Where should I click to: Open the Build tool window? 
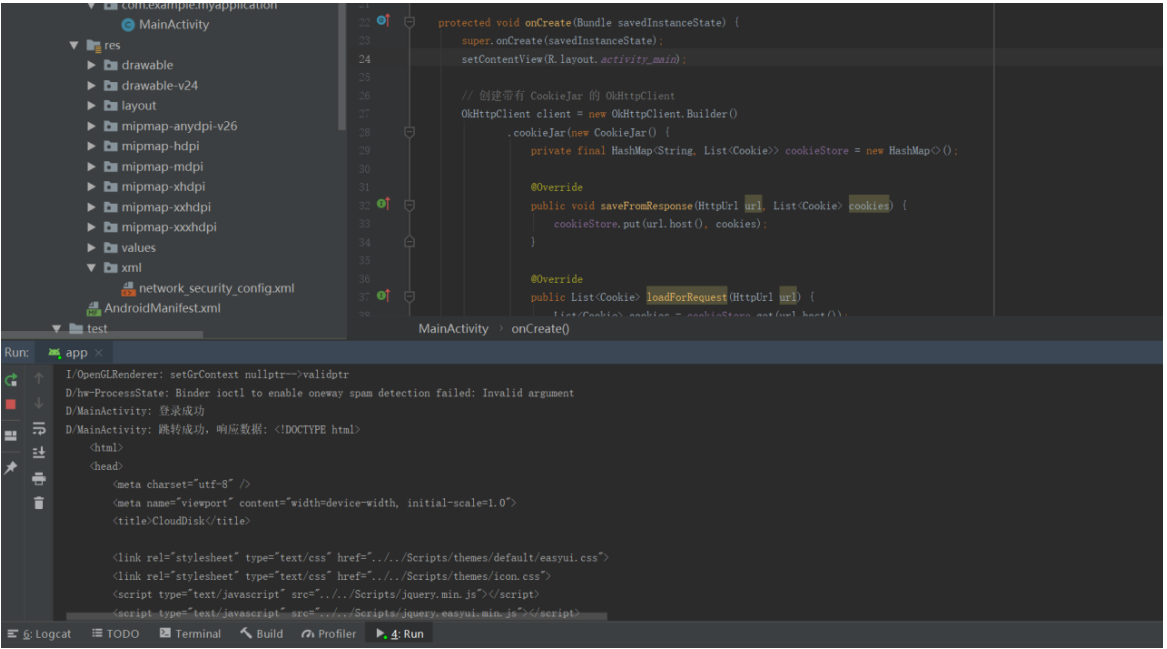pyautogui.click(x=261, y=634)
